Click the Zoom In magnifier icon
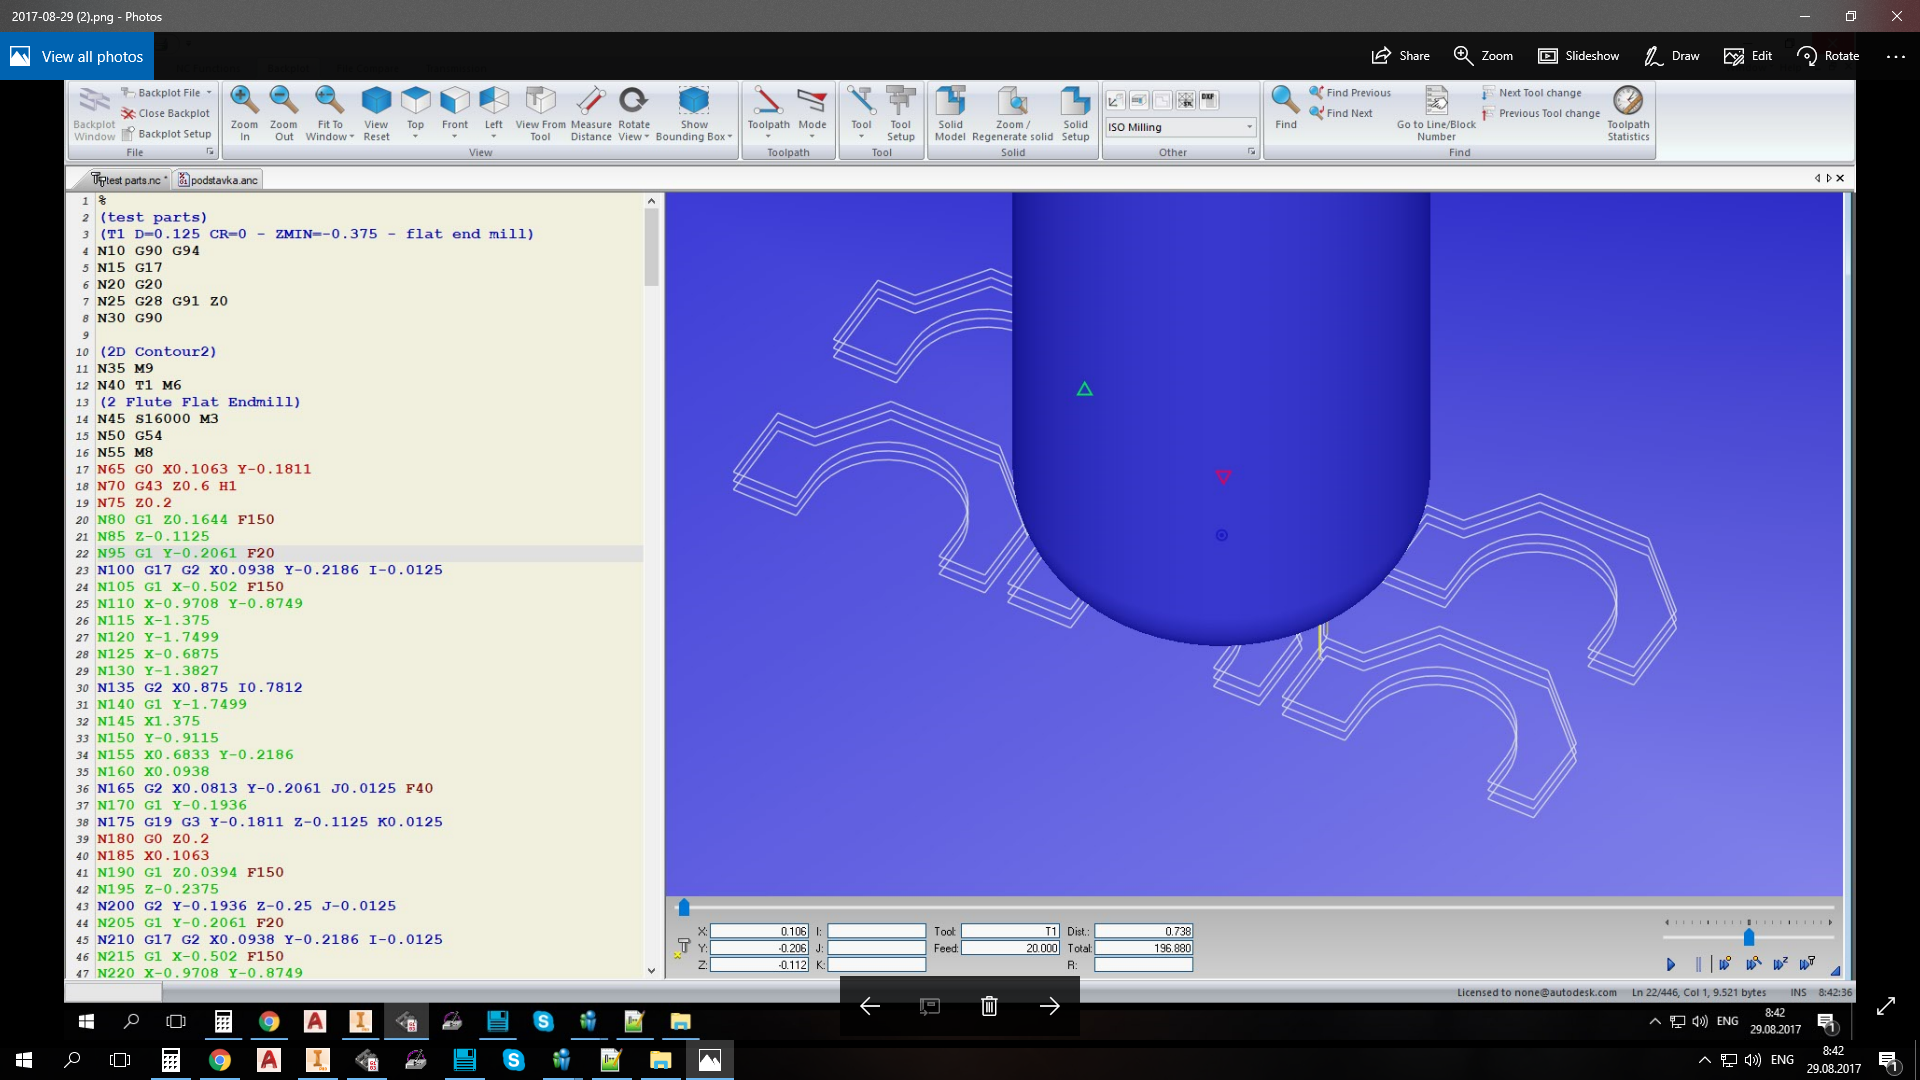The height and width of the screenshot is (1080, 1920). point(244,100)
